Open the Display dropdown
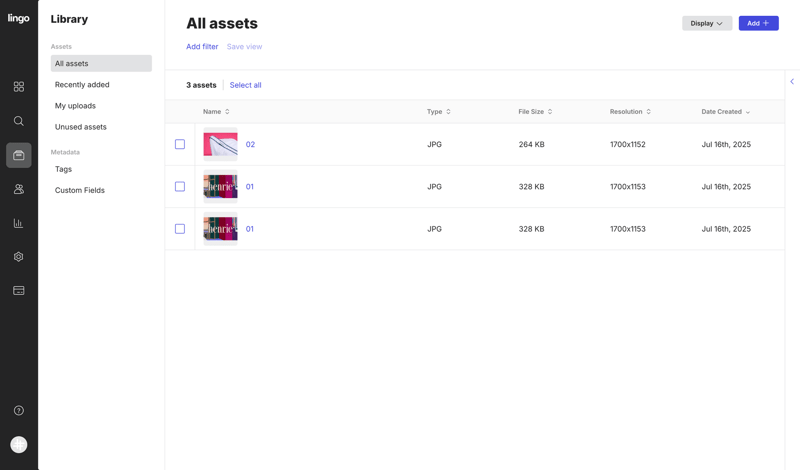This screenshot has width=800, height=470. point(707,23)
